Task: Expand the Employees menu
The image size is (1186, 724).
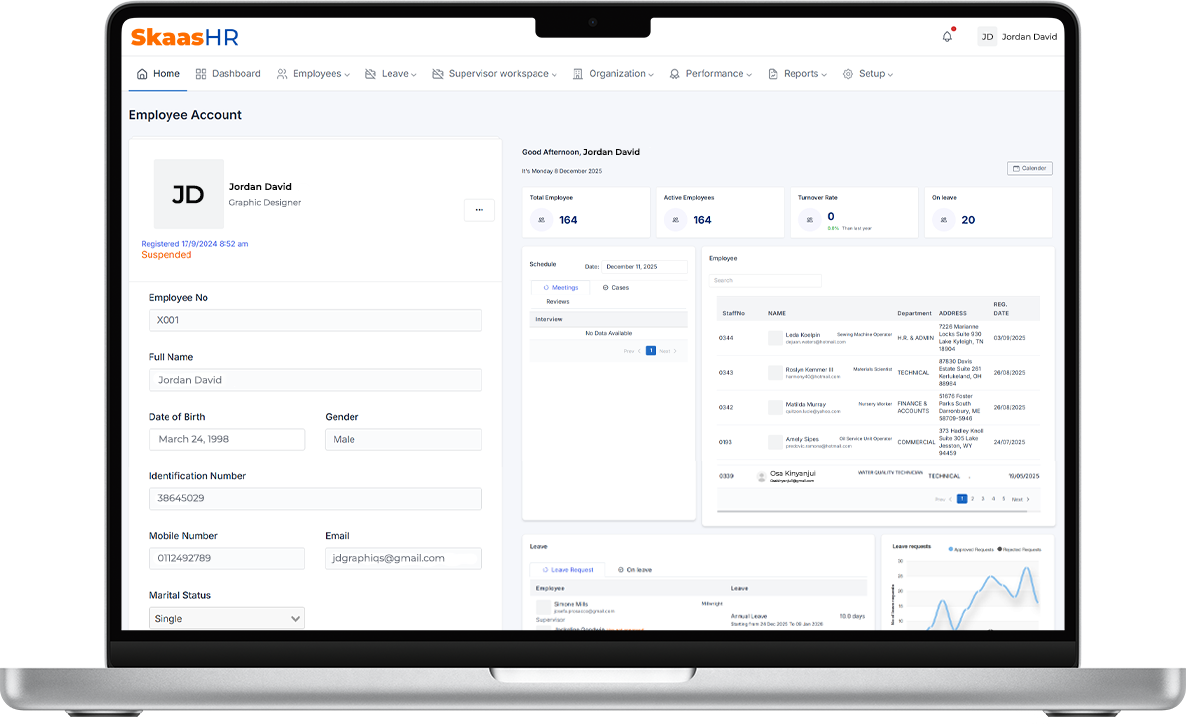Action: coord(314,74)
